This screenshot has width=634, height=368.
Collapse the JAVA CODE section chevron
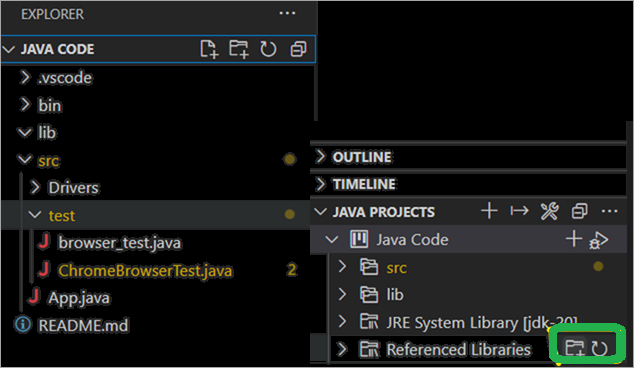[x=8, y=49]
